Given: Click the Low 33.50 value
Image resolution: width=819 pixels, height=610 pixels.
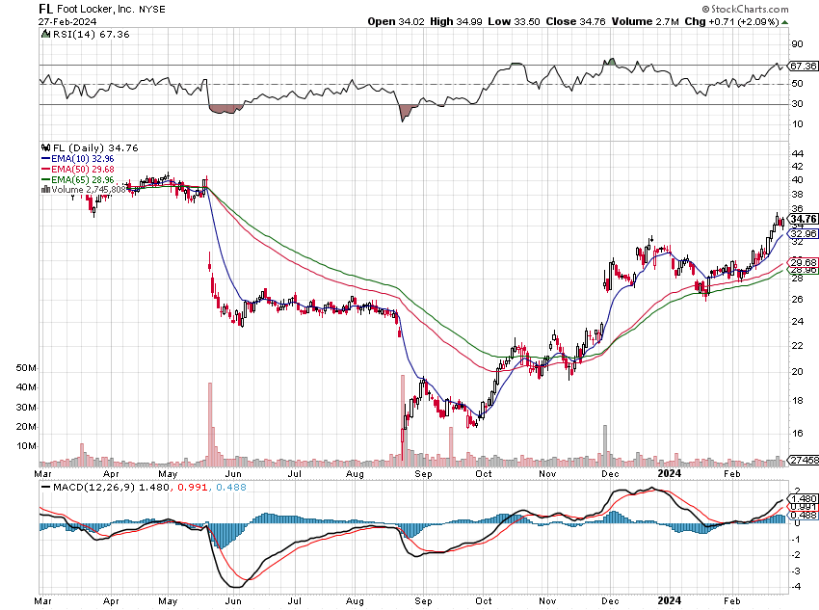Looking at the screenshot, I should (514, 21).
